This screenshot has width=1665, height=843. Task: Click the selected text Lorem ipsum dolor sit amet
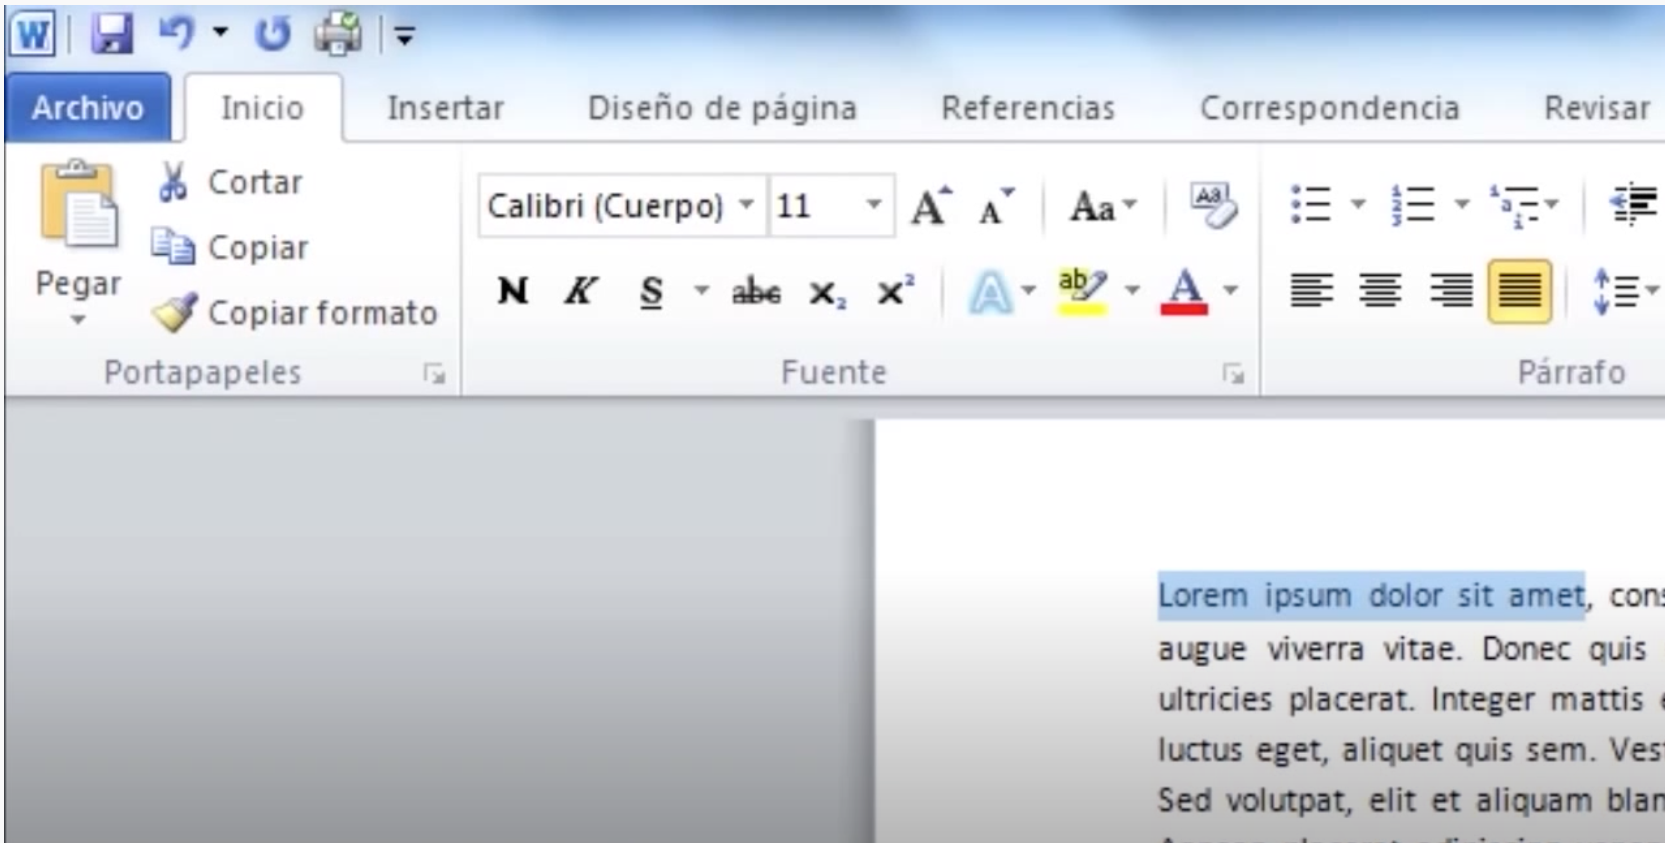point(1371,596)
